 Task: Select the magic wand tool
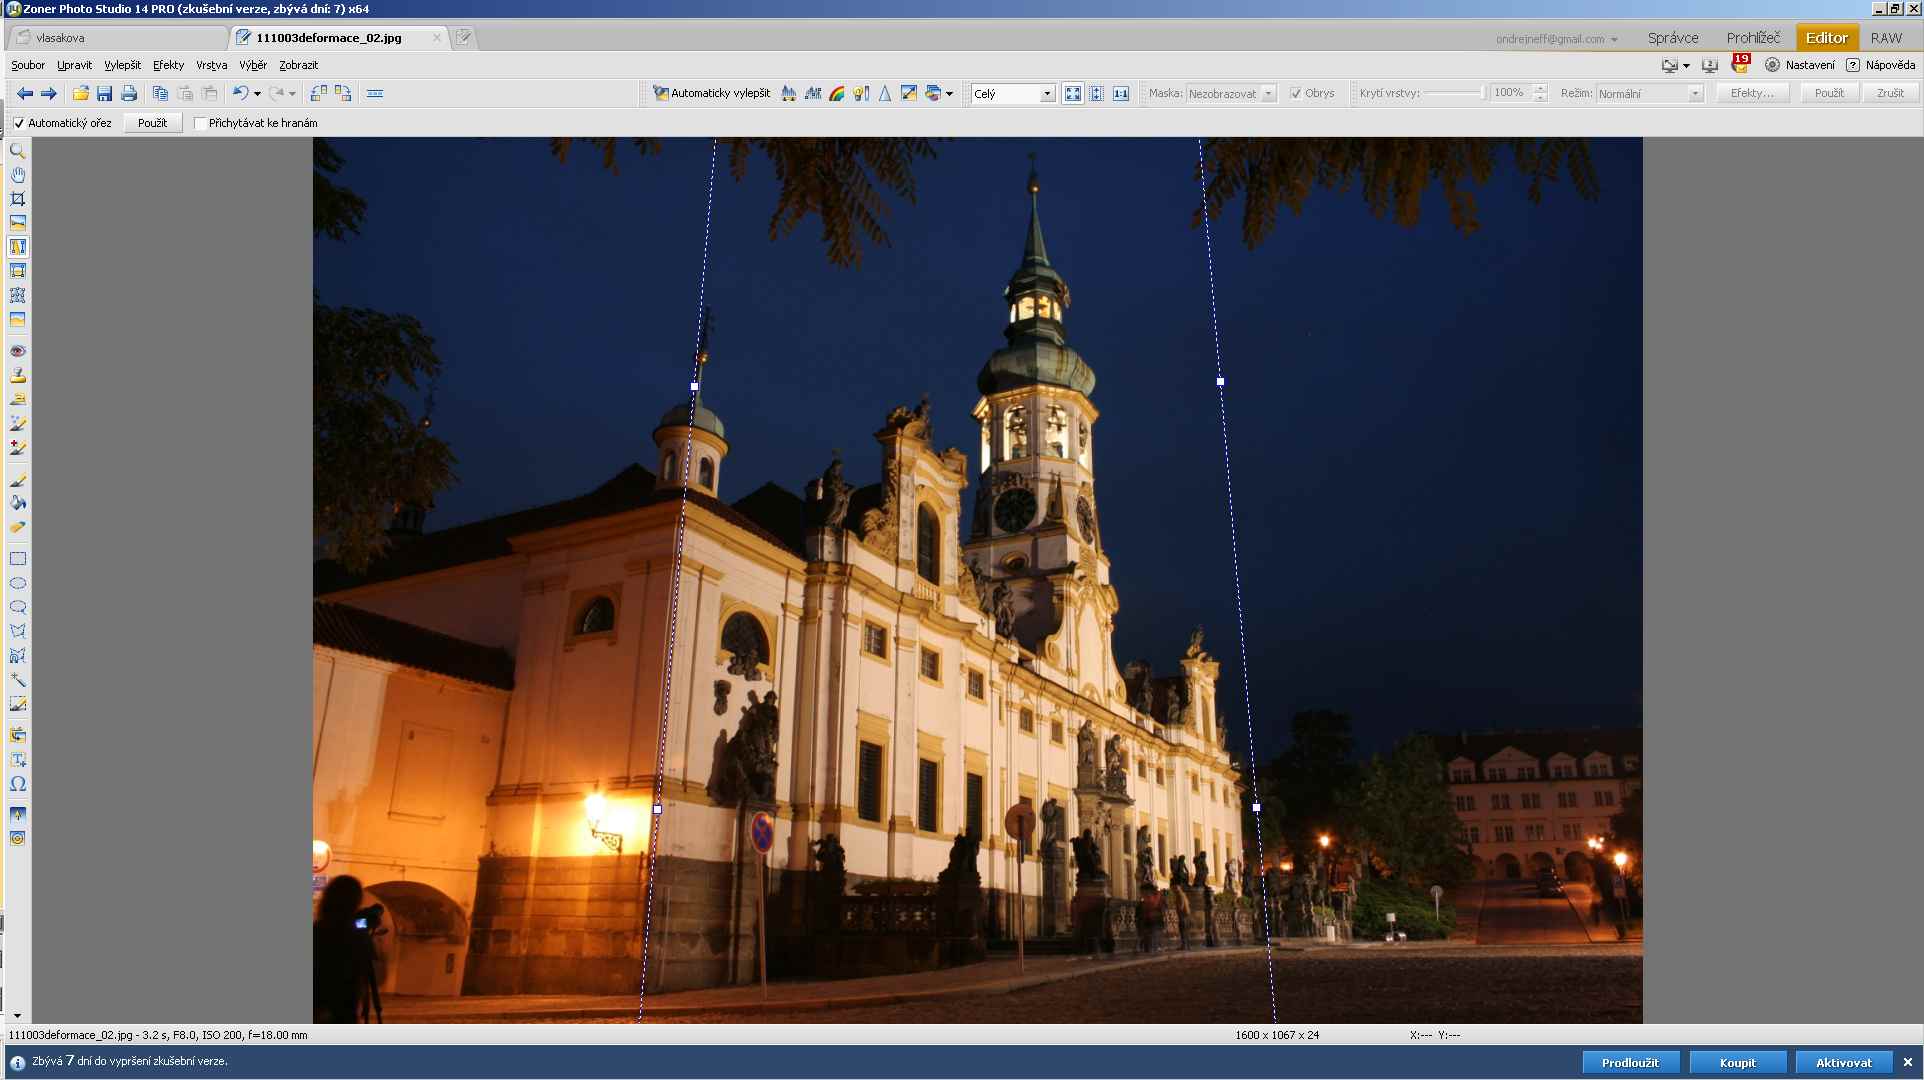(x=17, y=680)
